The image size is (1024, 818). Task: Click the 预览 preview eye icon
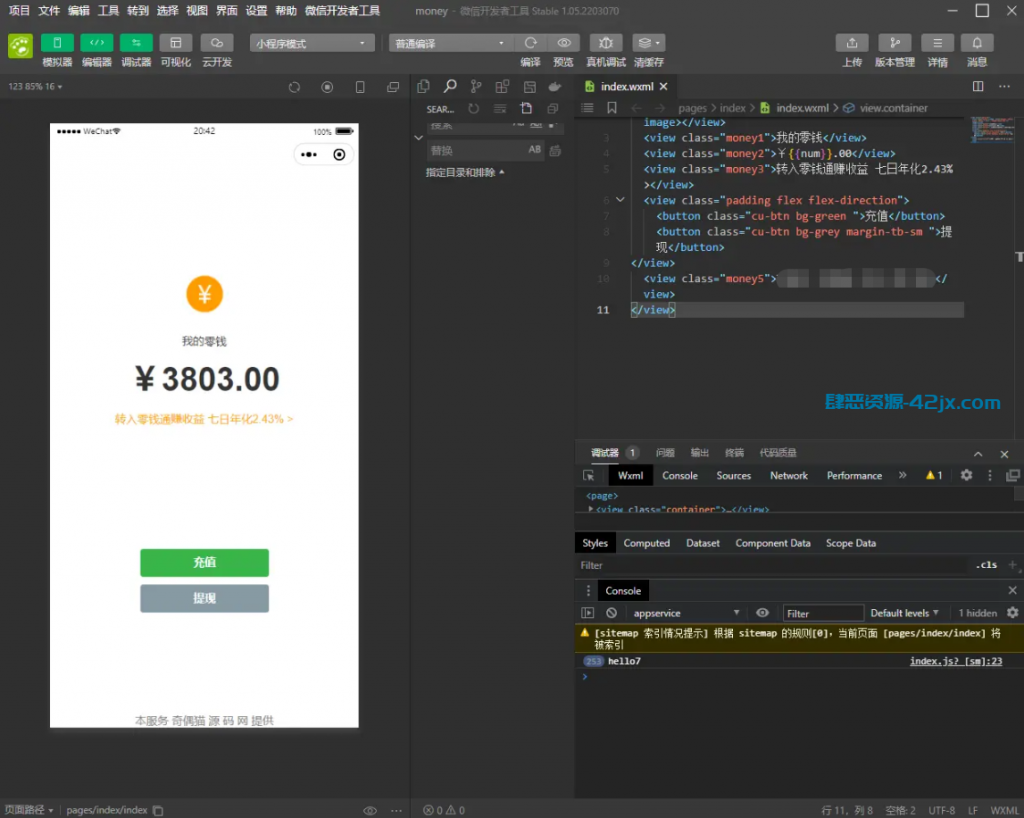coord(564,43)
